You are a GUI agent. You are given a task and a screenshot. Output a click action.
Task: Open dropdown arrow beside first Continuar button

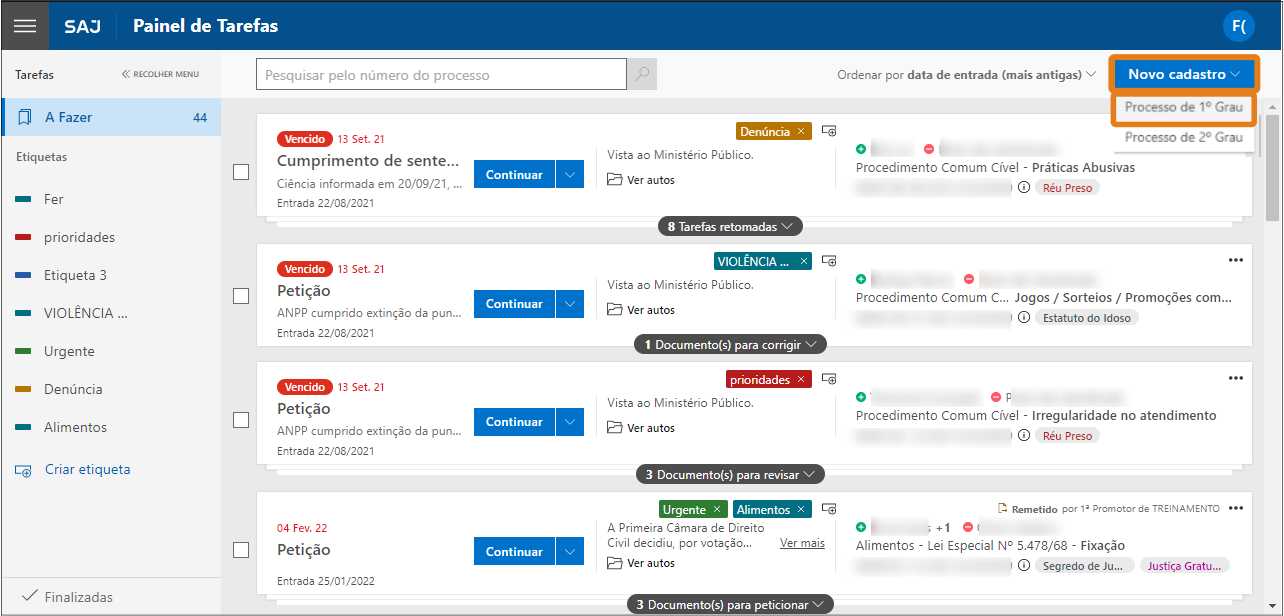point(569,174)
